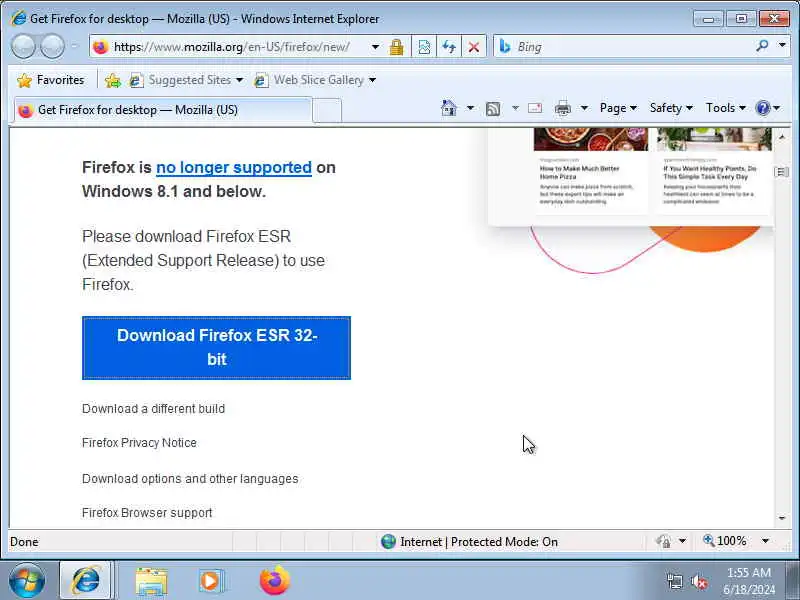The image size is (800, 600).
Task: Click Protected Mode: On status text
Action: 504,542
